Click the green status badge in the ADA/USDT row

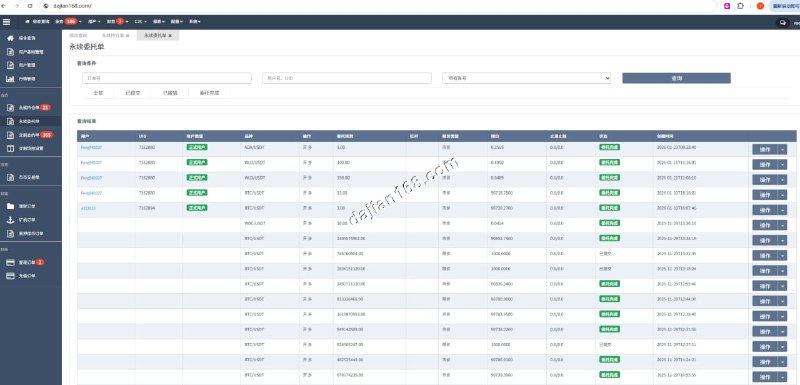tap(609, 147)
